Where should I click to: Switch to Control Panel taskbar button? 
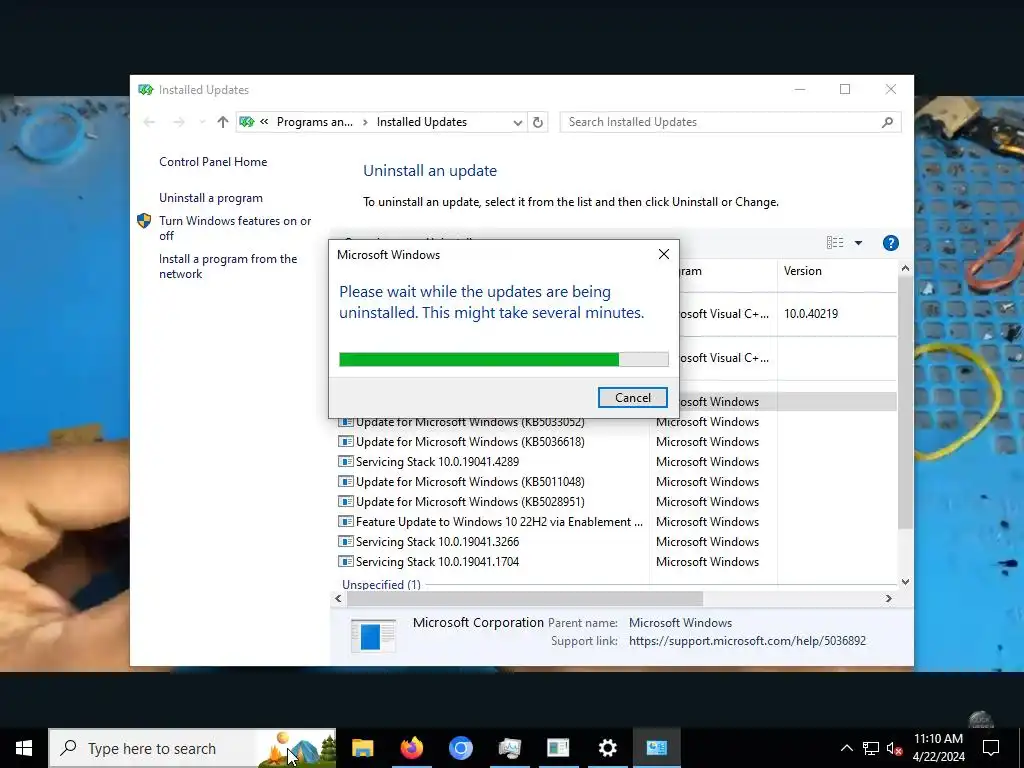click(x=656, y=748)
